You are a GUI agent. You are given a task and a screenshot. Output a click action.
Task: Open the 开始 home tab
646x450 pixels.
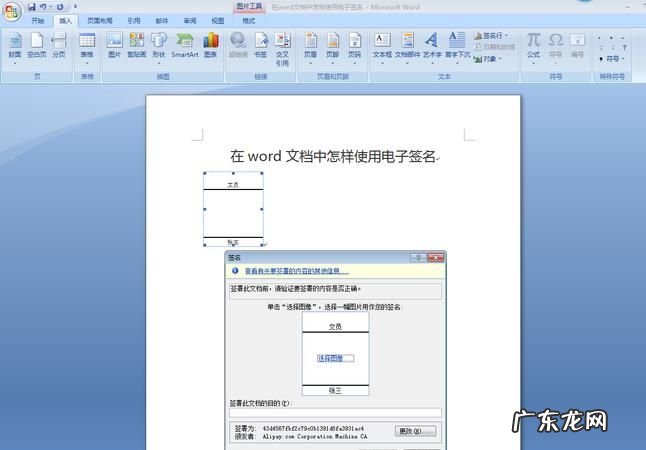coord(38,20)
